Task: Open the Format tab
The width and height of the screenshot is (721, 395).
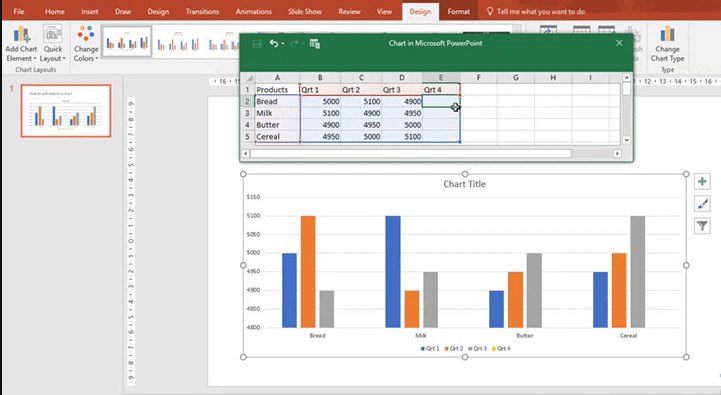Action: (x=458, y=11)
